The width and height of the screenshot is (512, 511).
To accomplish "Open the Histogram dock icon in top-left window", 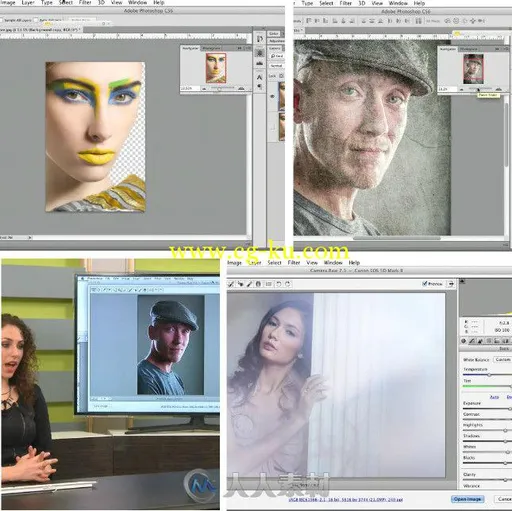I will pyautogui.click(x=260, y=63).
